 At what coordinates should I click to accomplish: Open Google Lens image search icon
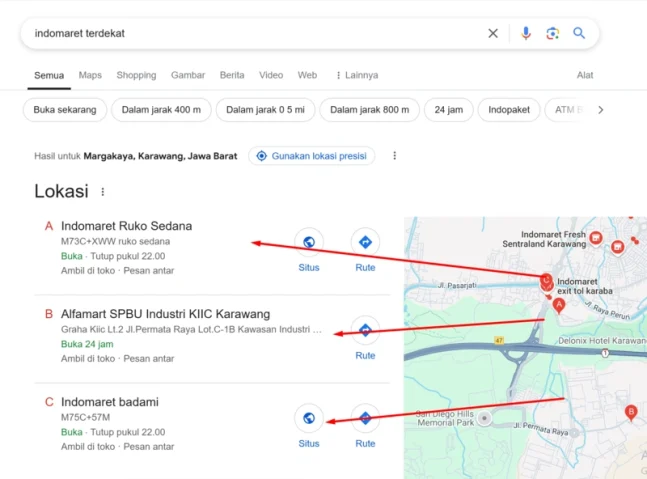tap(553, 33)
